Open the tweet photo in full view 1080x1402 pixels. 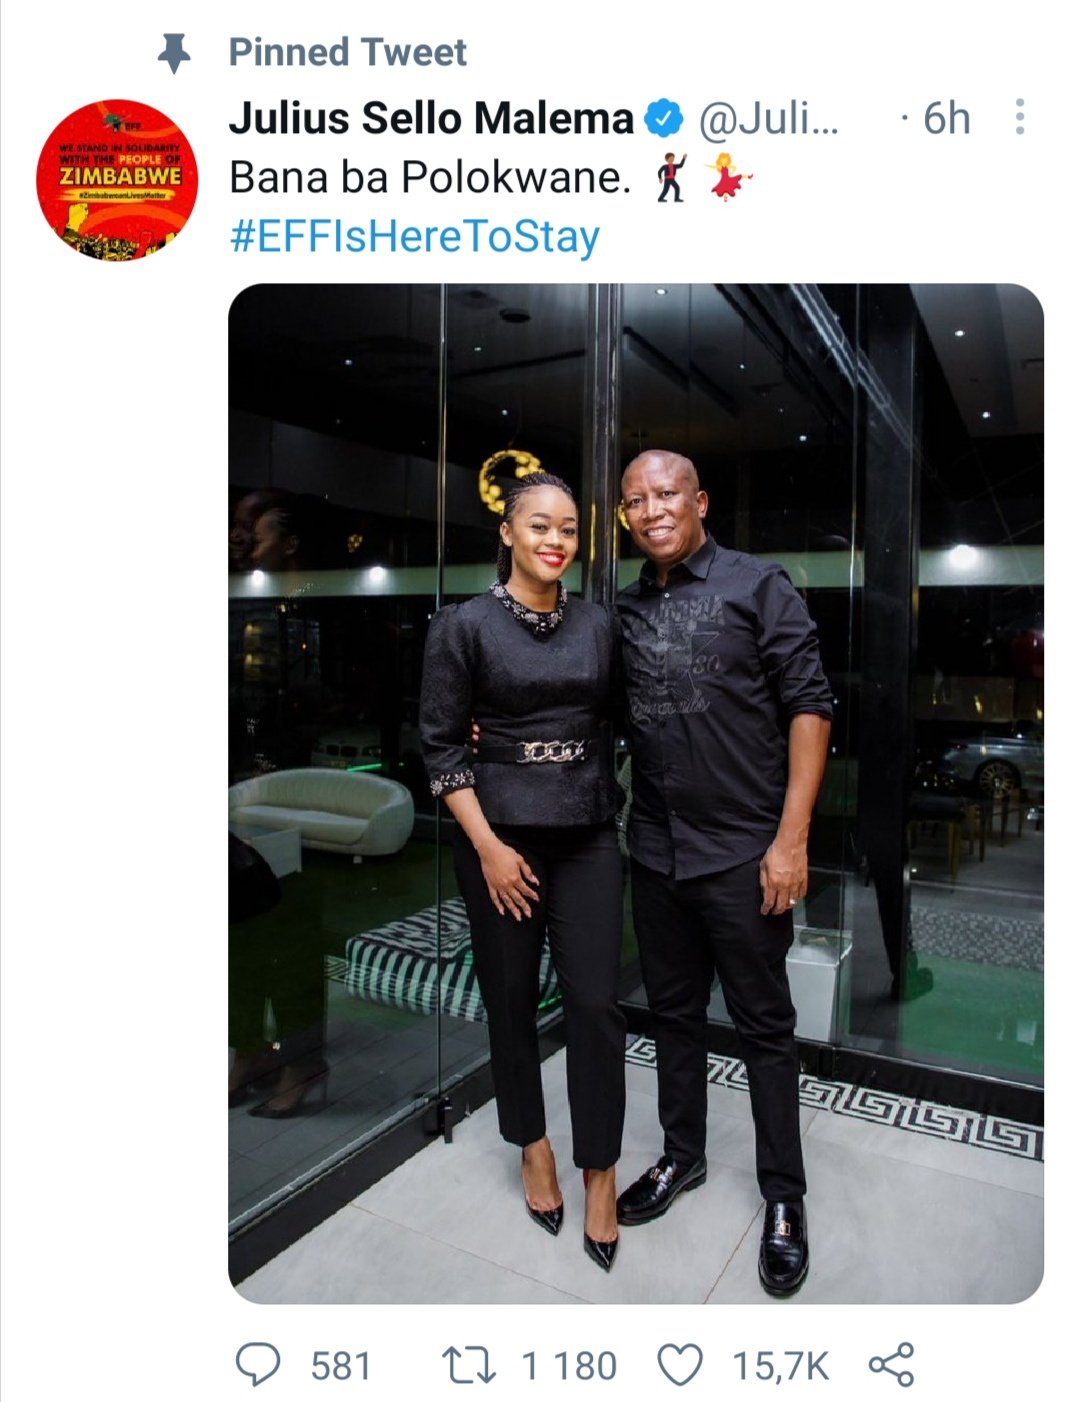[x=636, y=793]
